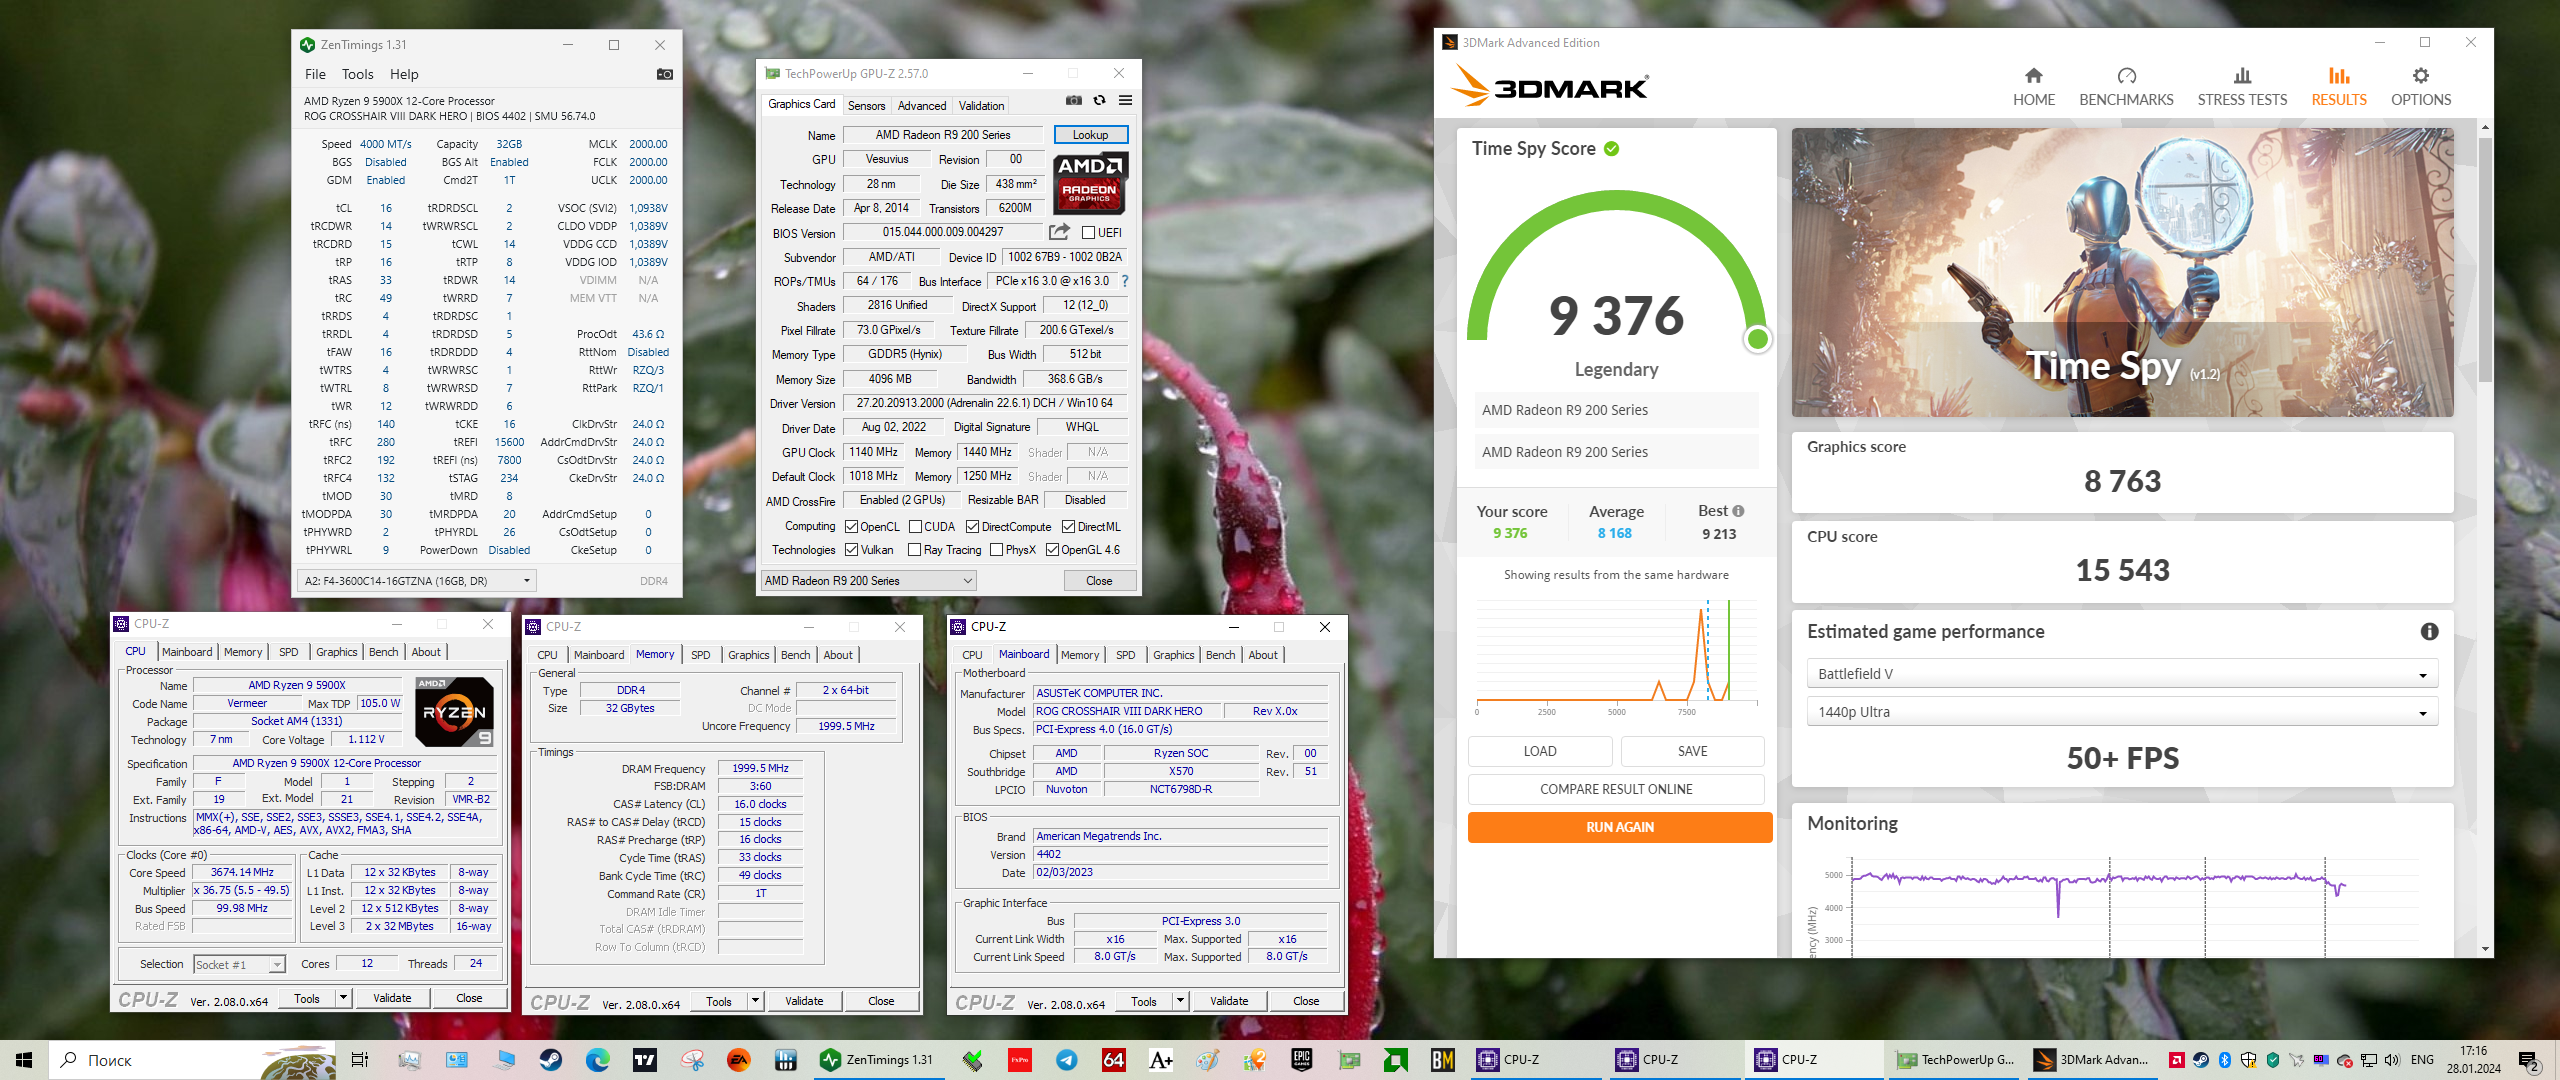2560x1080 pixels.
Task: Open the Battlefield V game dropdown
Action: 2122,674
